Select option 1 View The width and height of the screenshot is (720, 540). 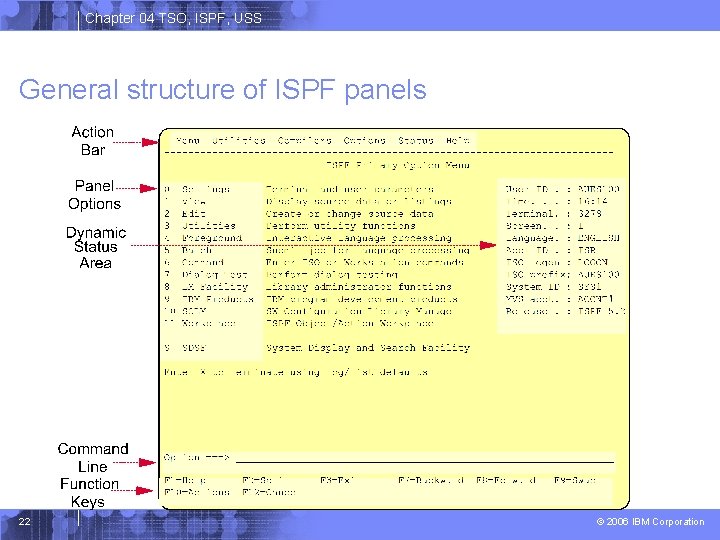(186, 202)
